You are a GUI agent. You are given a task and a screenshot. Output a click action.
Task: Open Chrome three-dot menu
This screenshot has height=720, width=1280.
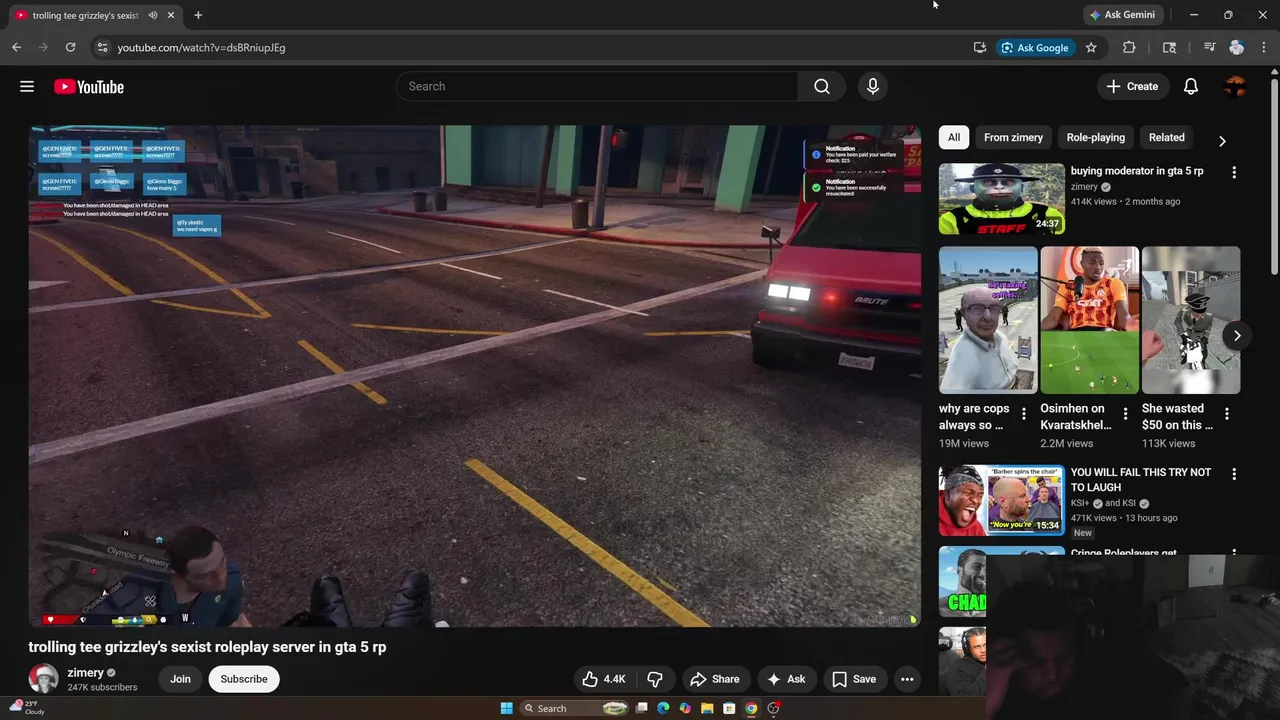[1265, 47]
